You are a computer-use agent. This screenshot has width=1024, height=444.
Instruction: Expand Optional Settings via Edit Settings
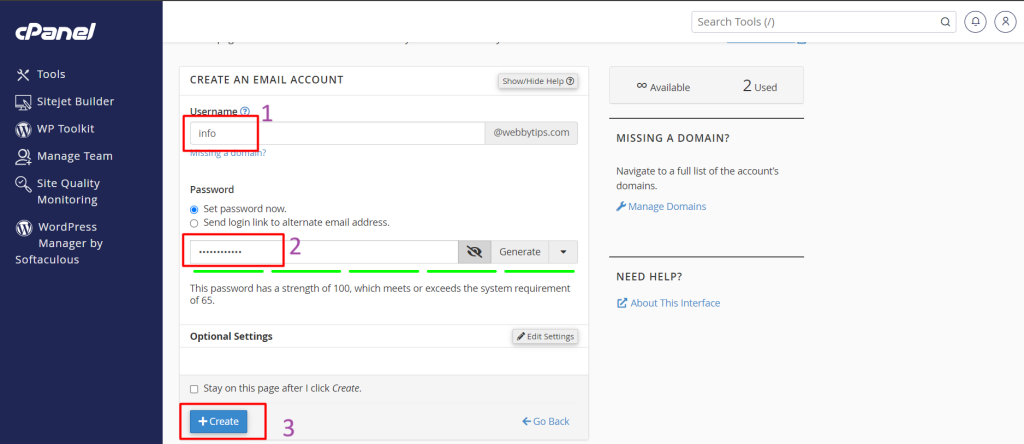pyautogui.click(x=544, y=337)
